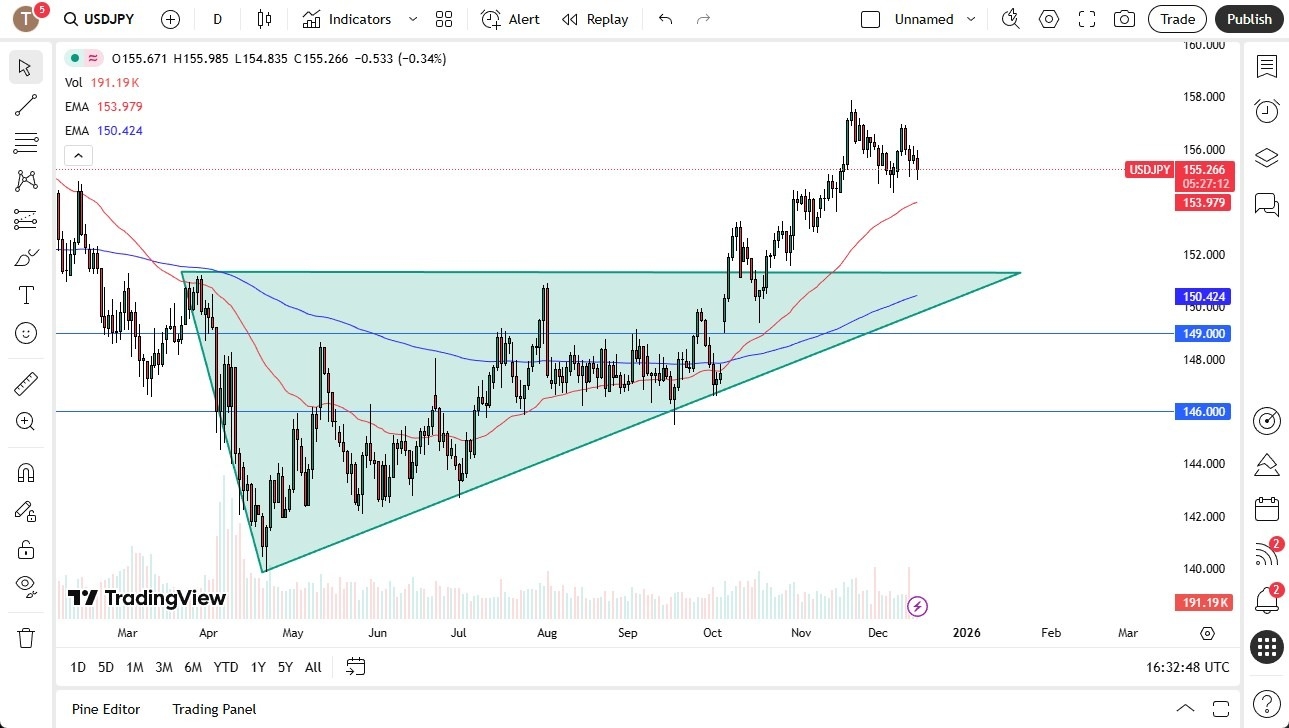Collapse the indicator legend arrow
The height and width of the screenshot is (728, 1289).
click(78, 155)
